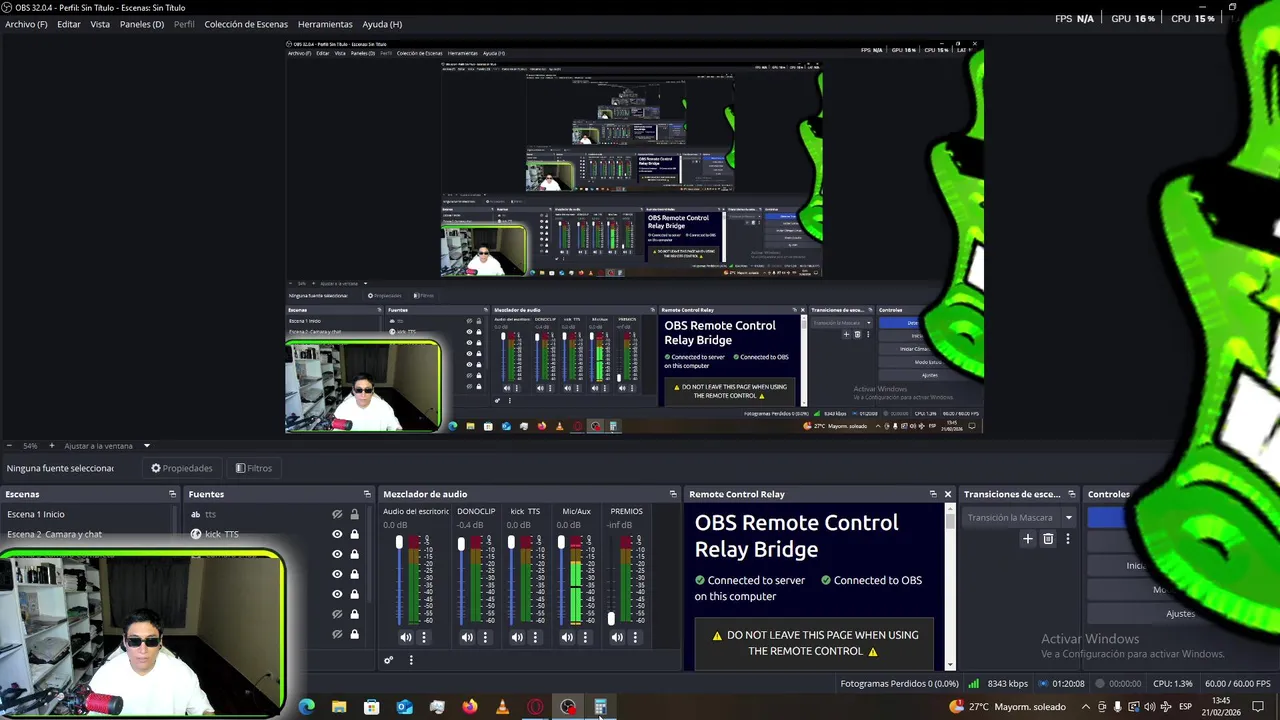Open Microsoft Edge from taskbar

coord(306,707)
